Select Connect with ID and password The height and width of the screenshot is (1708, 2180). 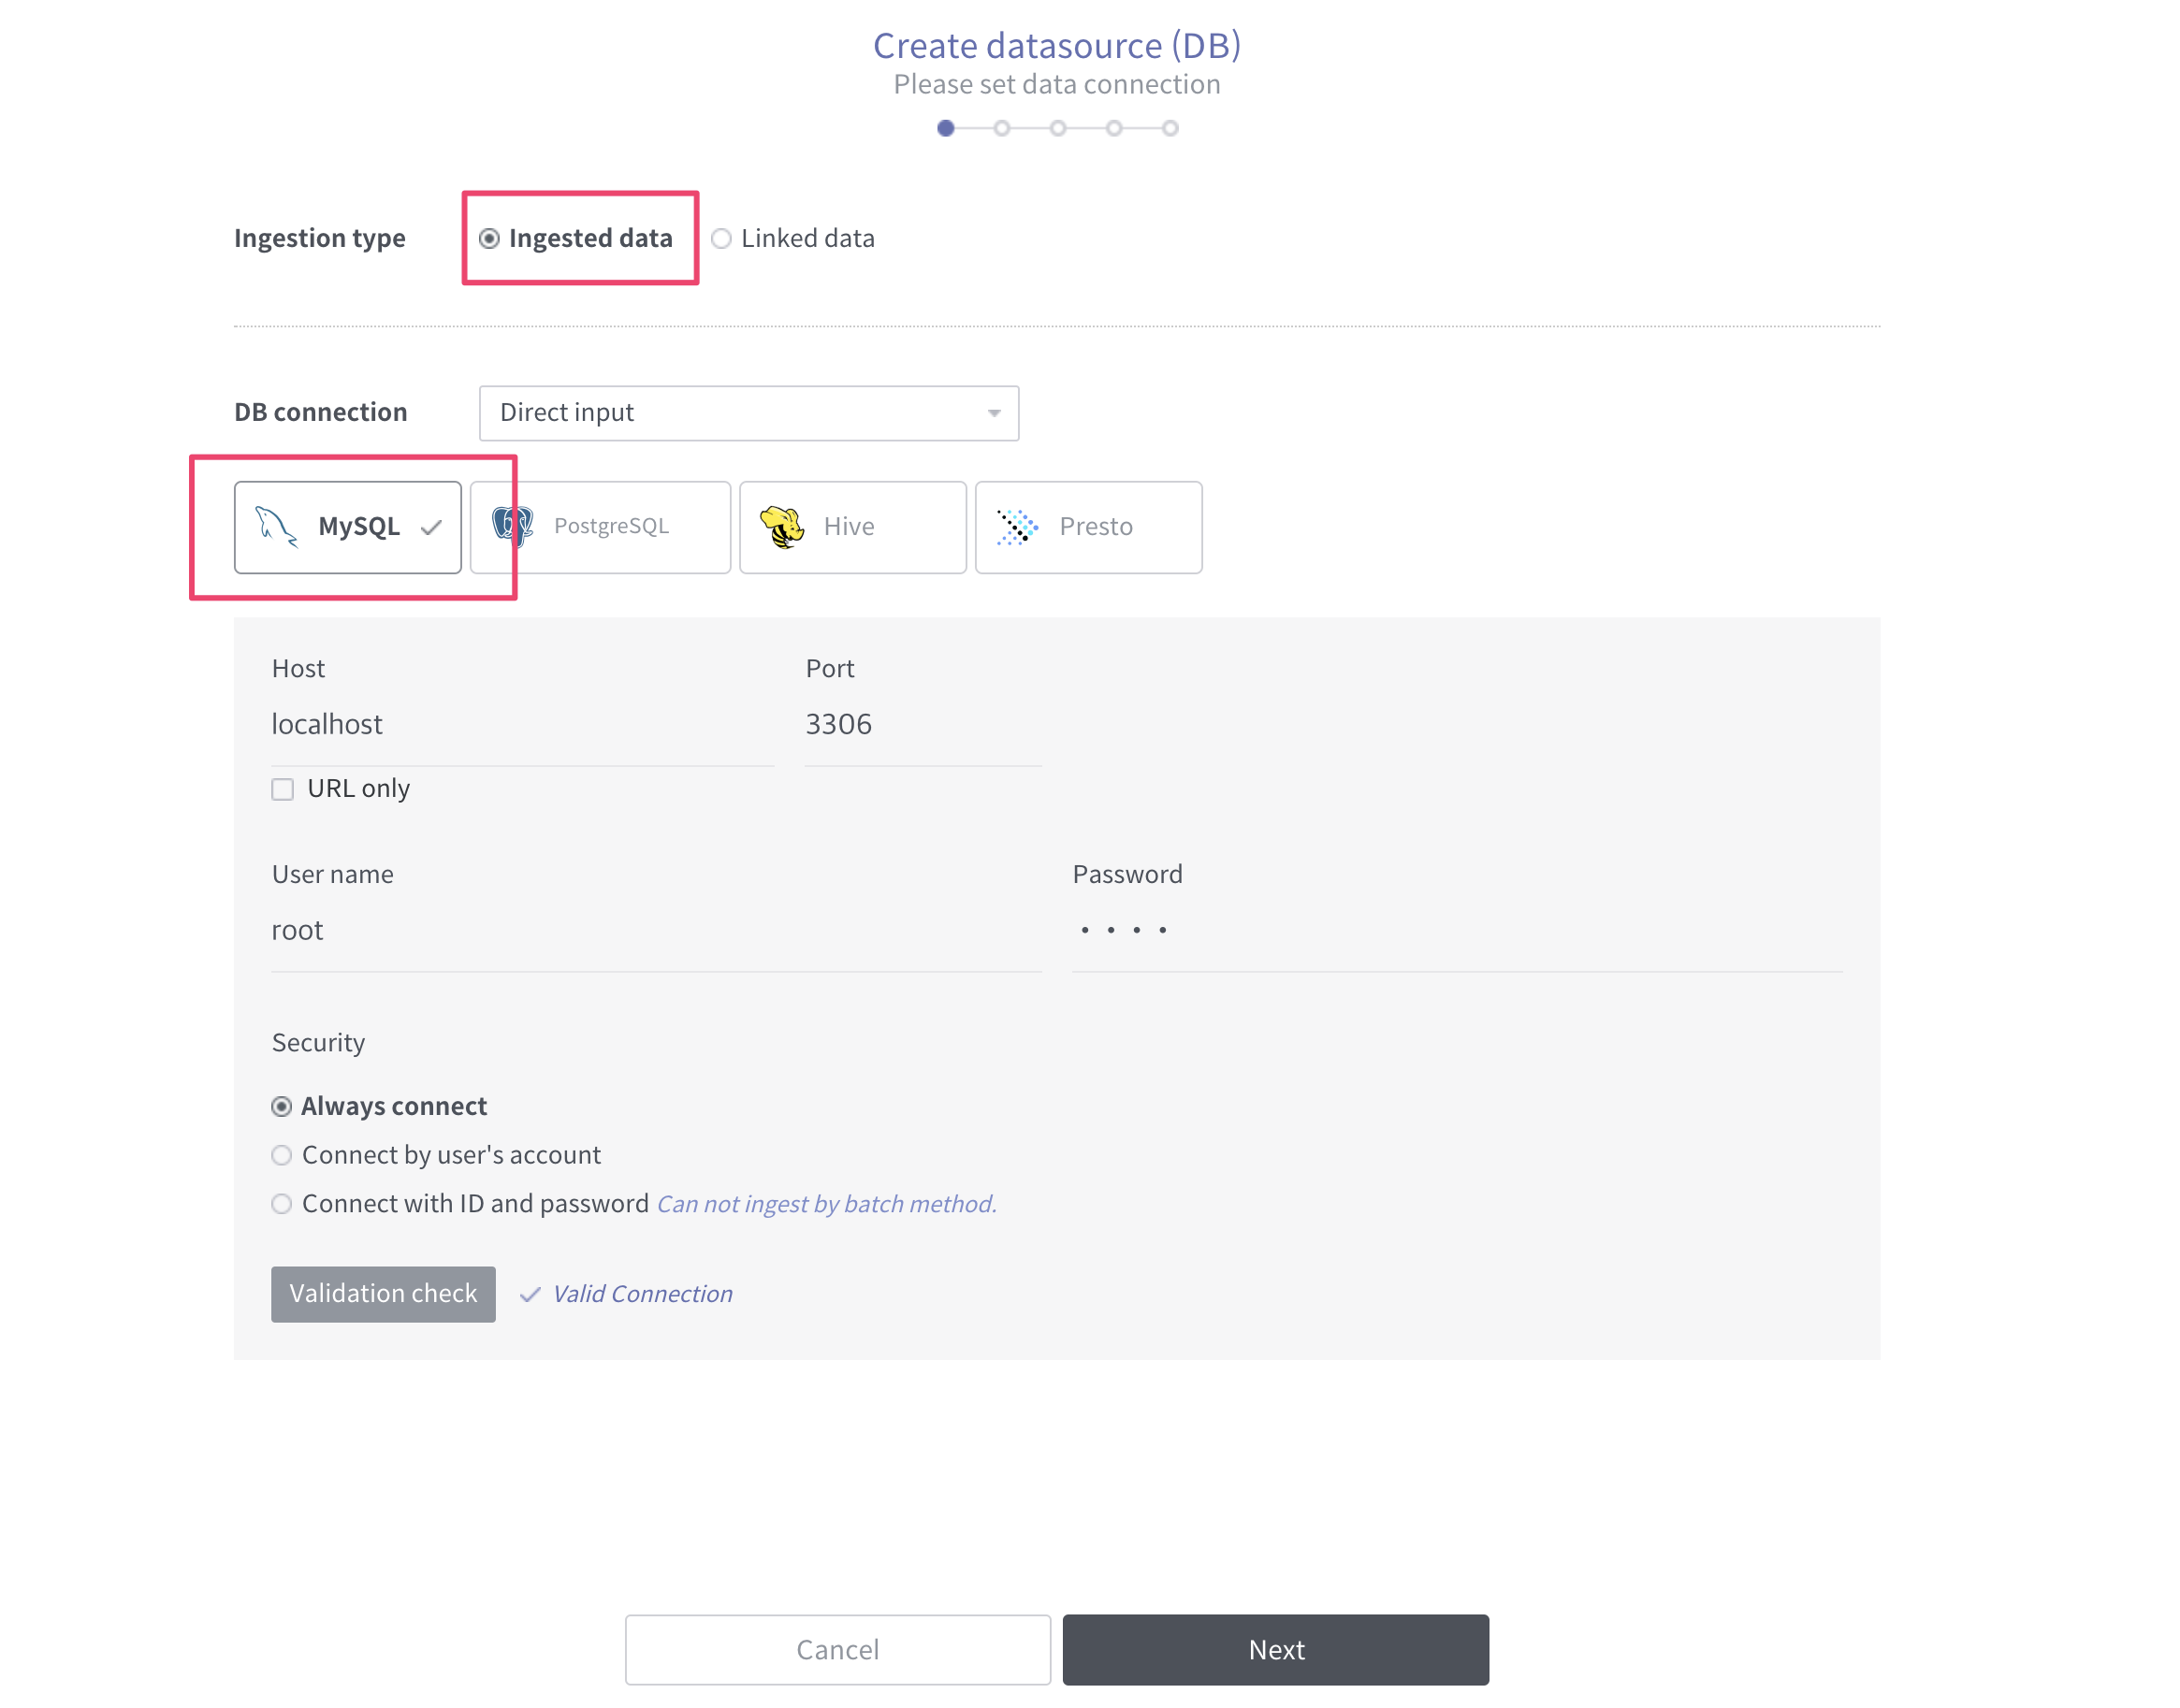click(x=282, y=1203)
